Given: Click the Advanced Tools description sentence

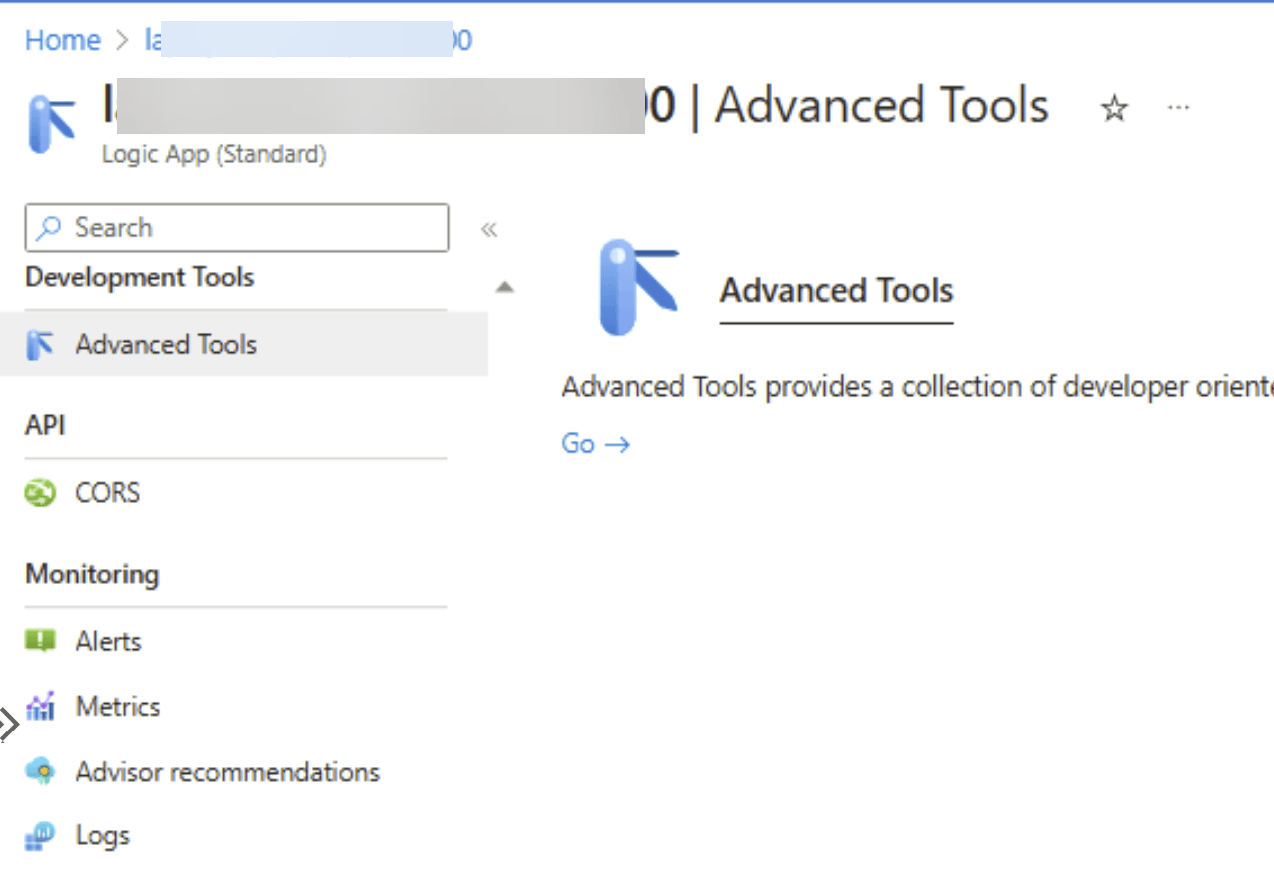Looking at the screenshot, I should click(917, 387).
